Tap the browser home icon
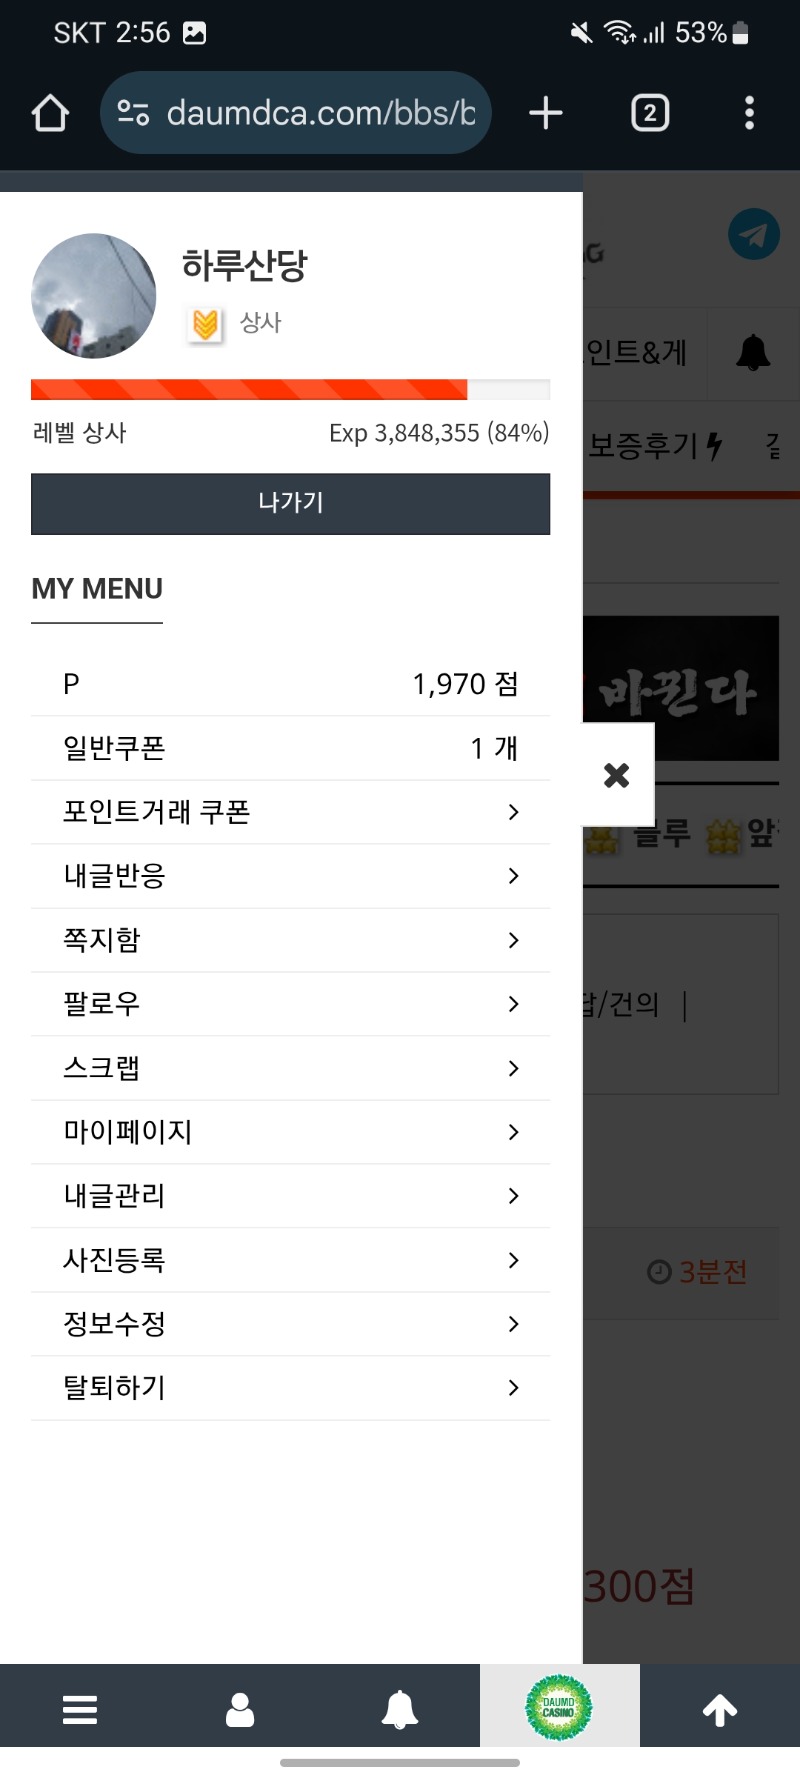 click(x=50, y=113)
